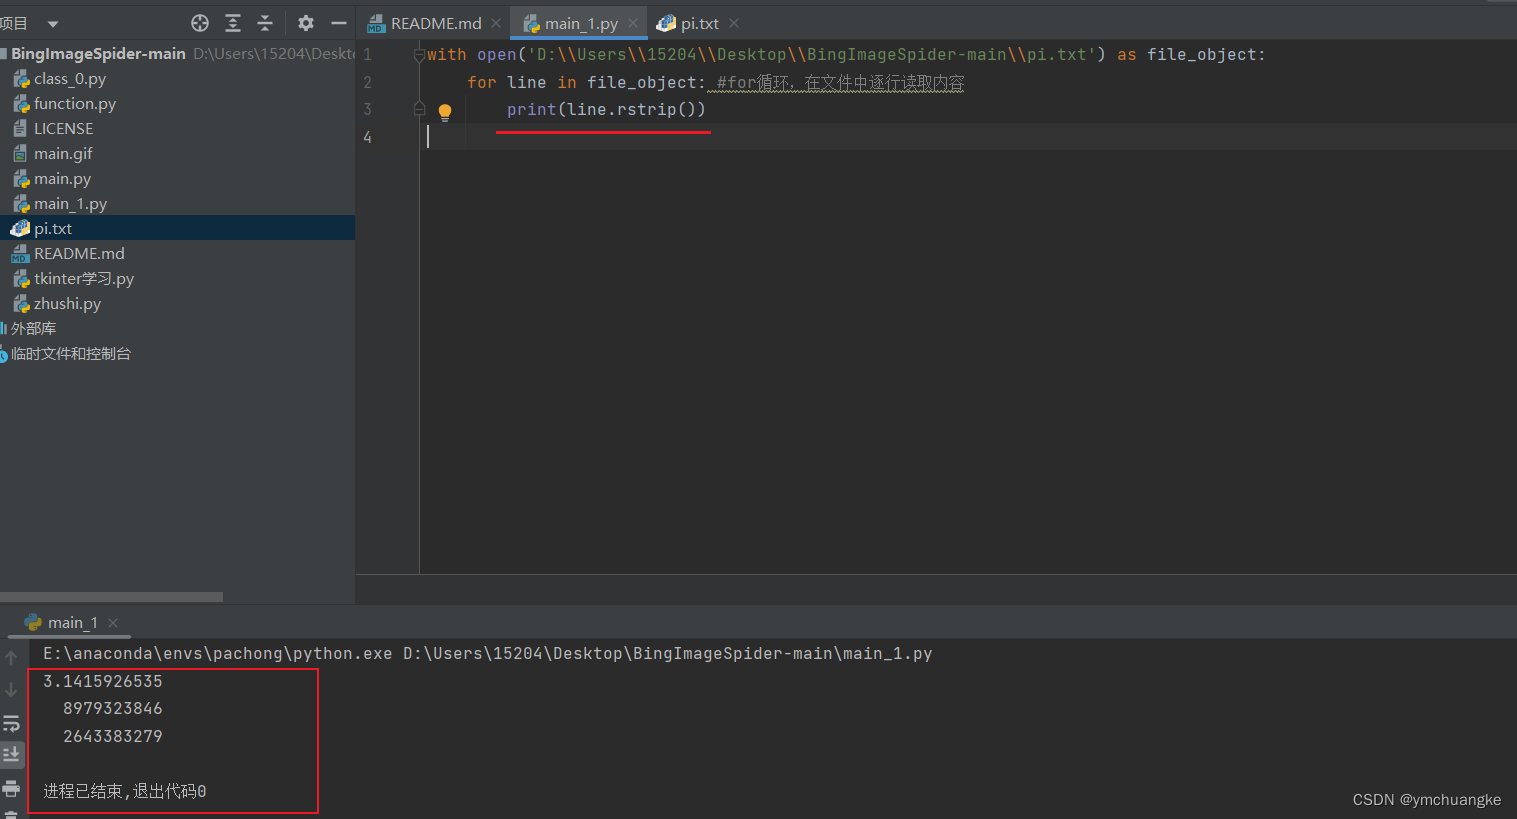Hide the project panel with minus icon
Image resolution: width=1517 pixels, height=819 pixels.
pos(339,23)
